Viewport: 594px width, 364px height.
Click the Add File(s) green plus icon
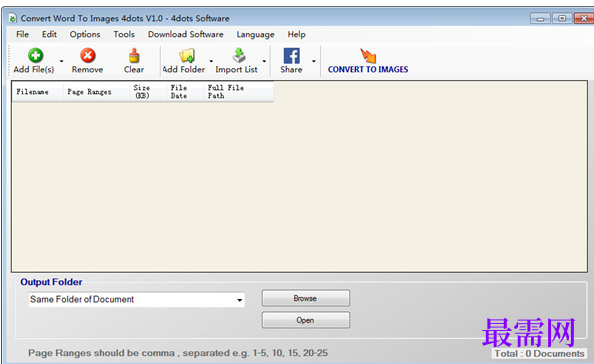tap(35, 55)
